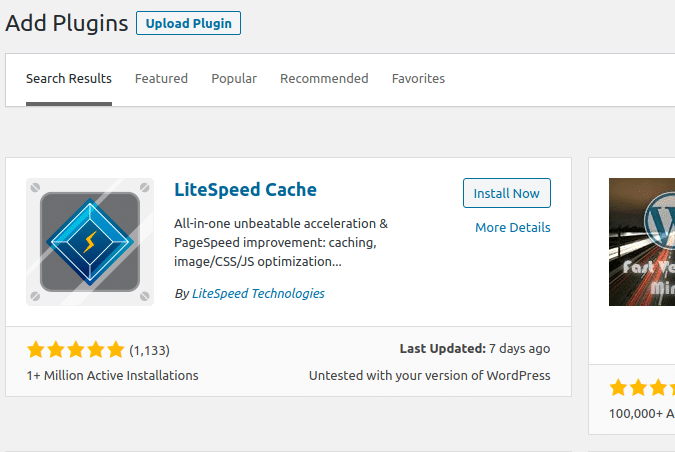Click second star of LiteSpeed Cache rating

point(56,350)
